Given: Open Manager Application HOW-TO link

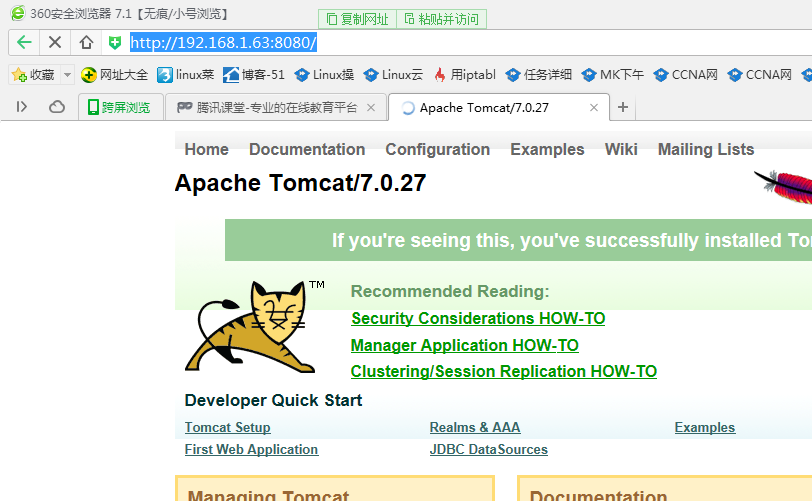Looking at the screenshot, I should click(x=465, y=345).
